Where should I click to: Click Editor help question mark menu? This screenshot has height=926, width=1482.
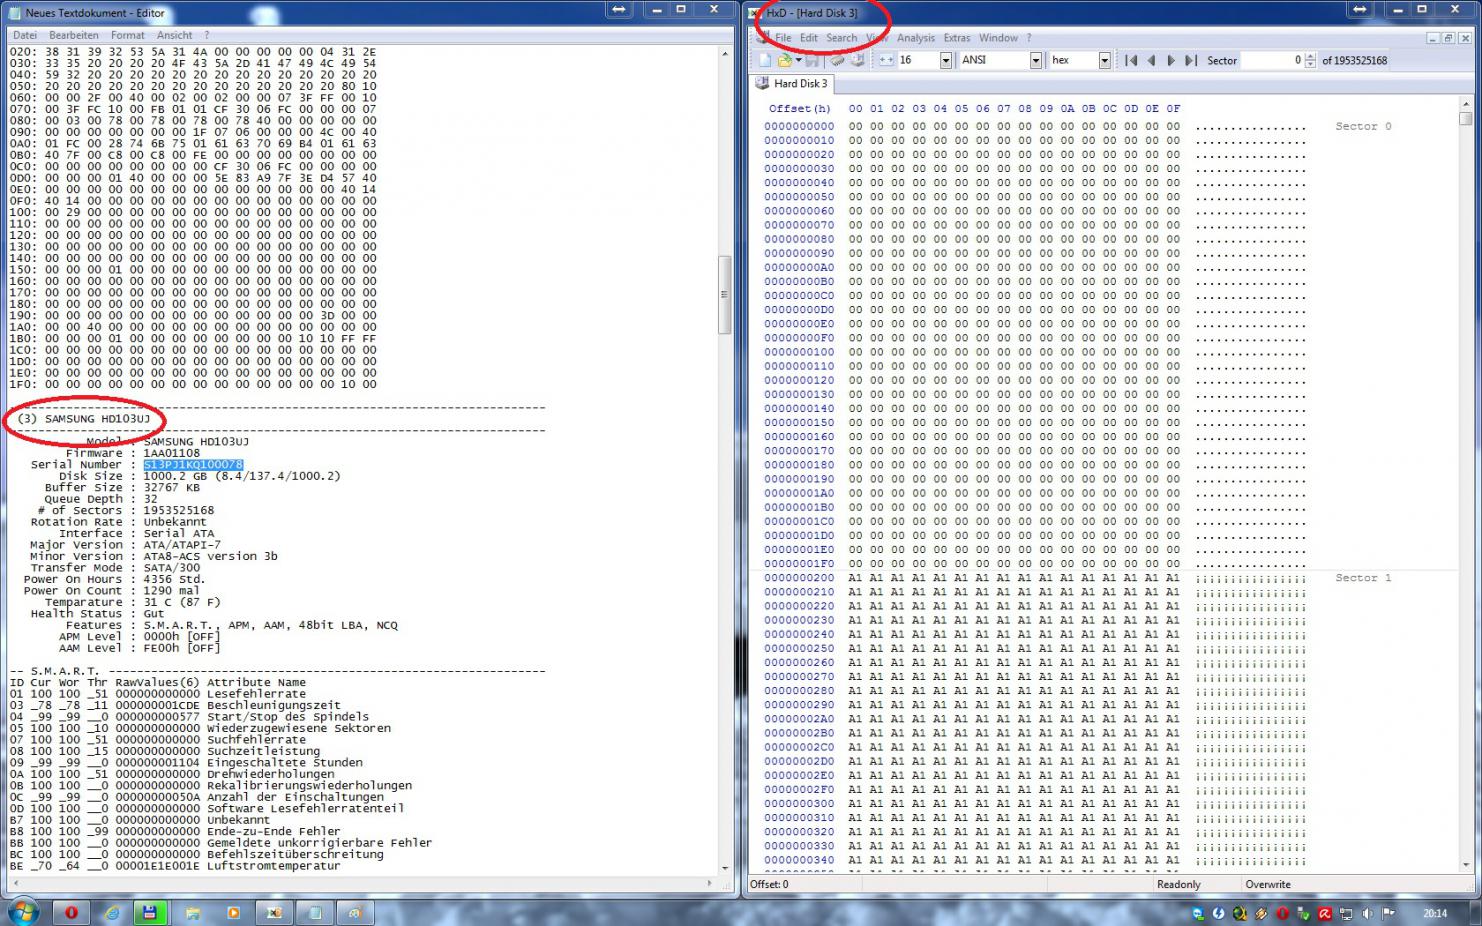207,35
